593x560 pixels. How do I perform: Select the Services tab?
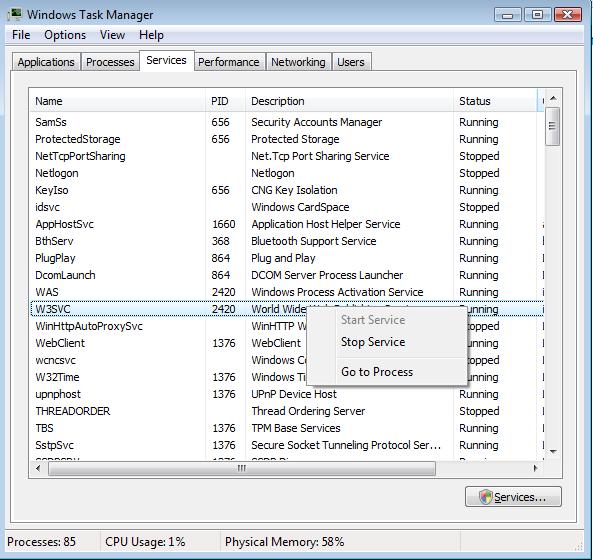pos(166,60)
